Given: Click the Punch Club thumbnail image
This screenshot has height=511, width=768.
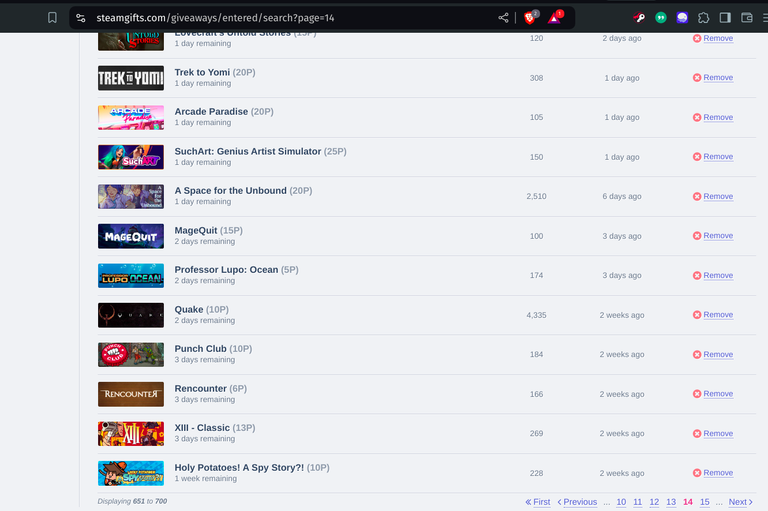Looking at the screenshot, I should 131,355.
